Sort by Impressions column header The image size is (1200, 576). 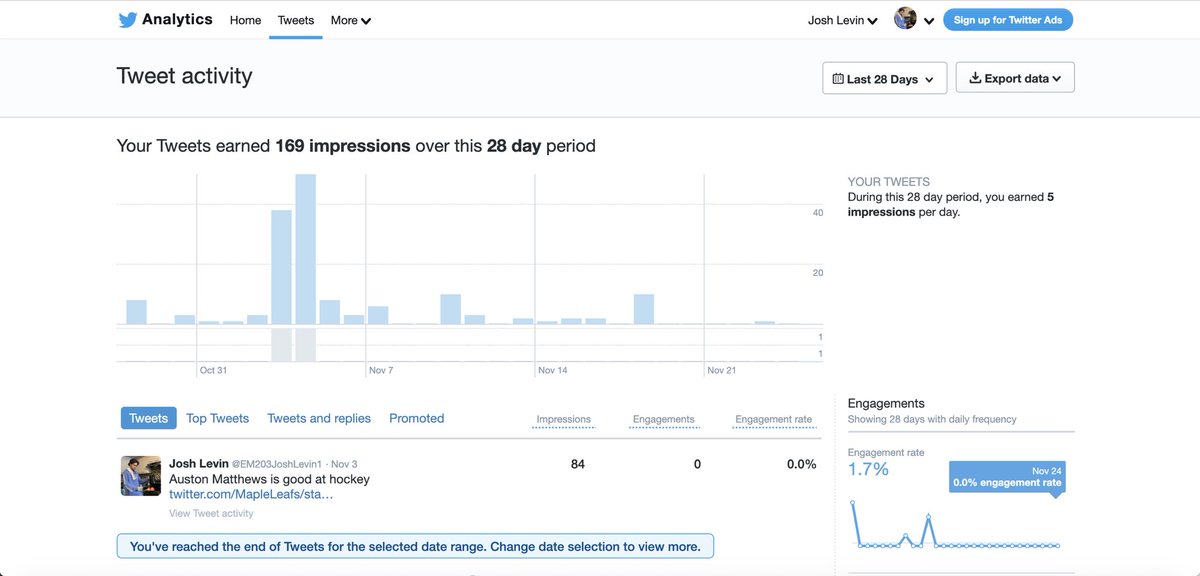click(x=563, y=420)
